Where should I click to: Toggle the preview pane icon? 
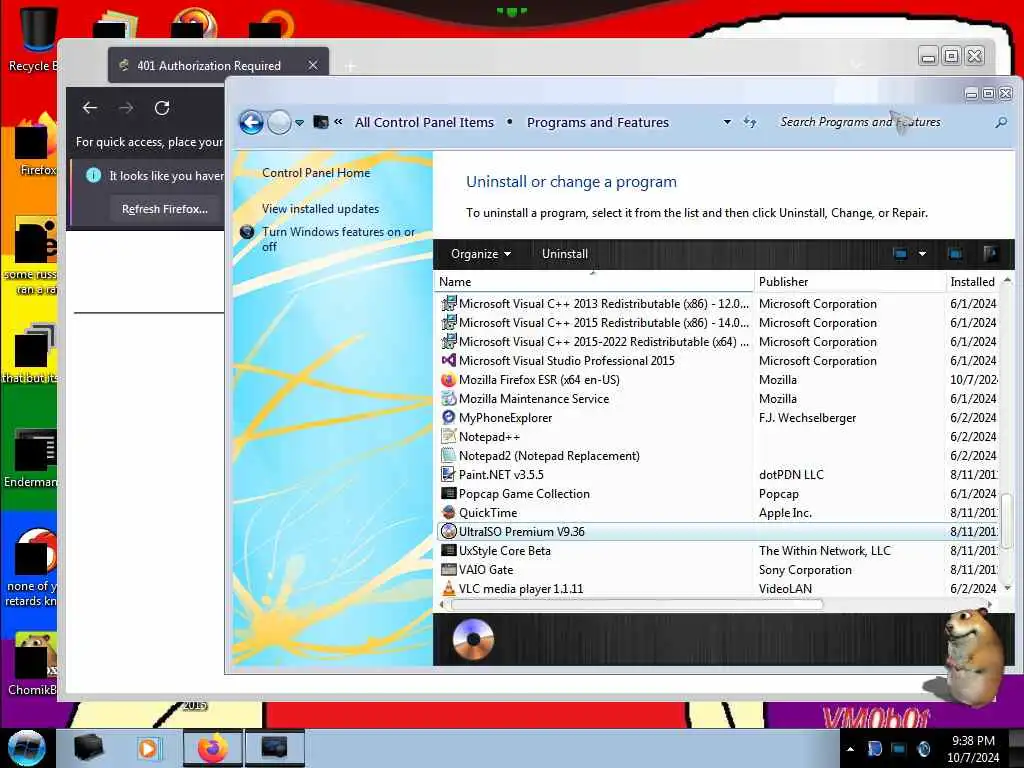[x=955, y=254]
